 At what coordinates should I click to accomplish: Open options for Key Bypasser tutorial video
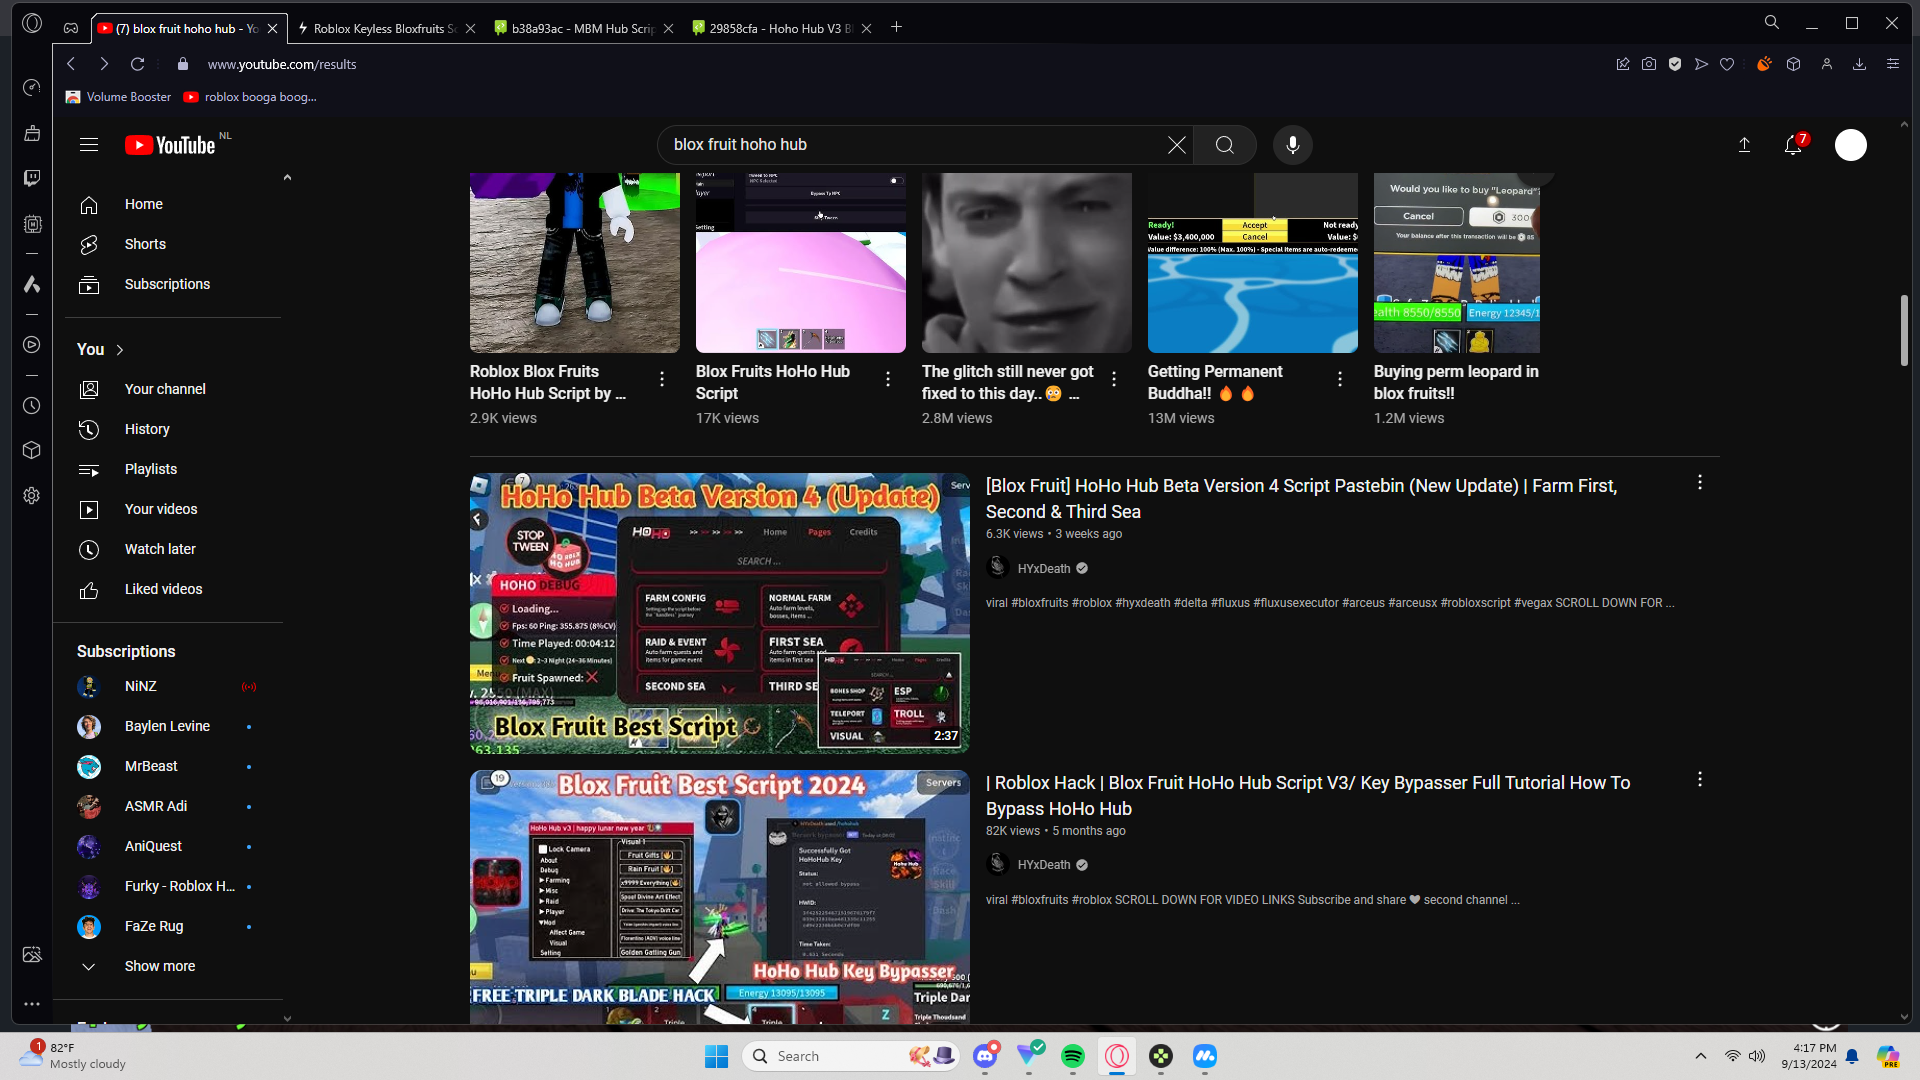coord(1700,780)
